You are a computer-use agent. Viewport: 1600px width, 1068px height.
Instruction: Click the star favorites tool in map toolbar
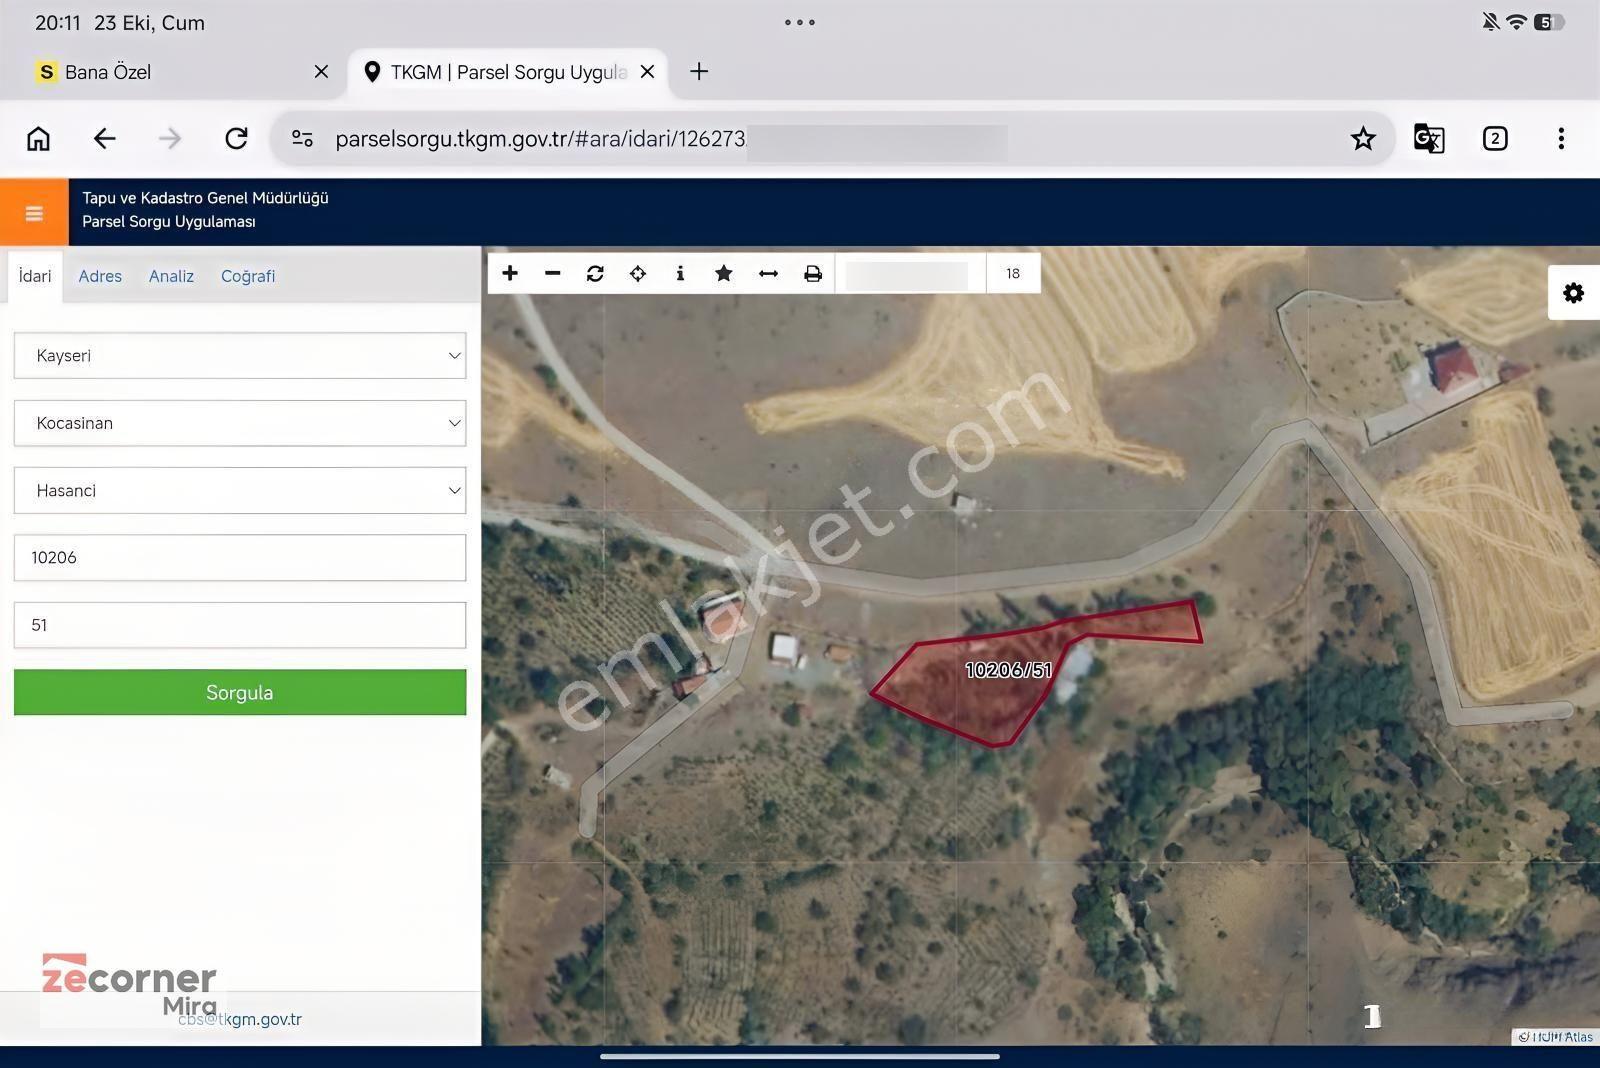pyautogui.click(x=724, y=273)
